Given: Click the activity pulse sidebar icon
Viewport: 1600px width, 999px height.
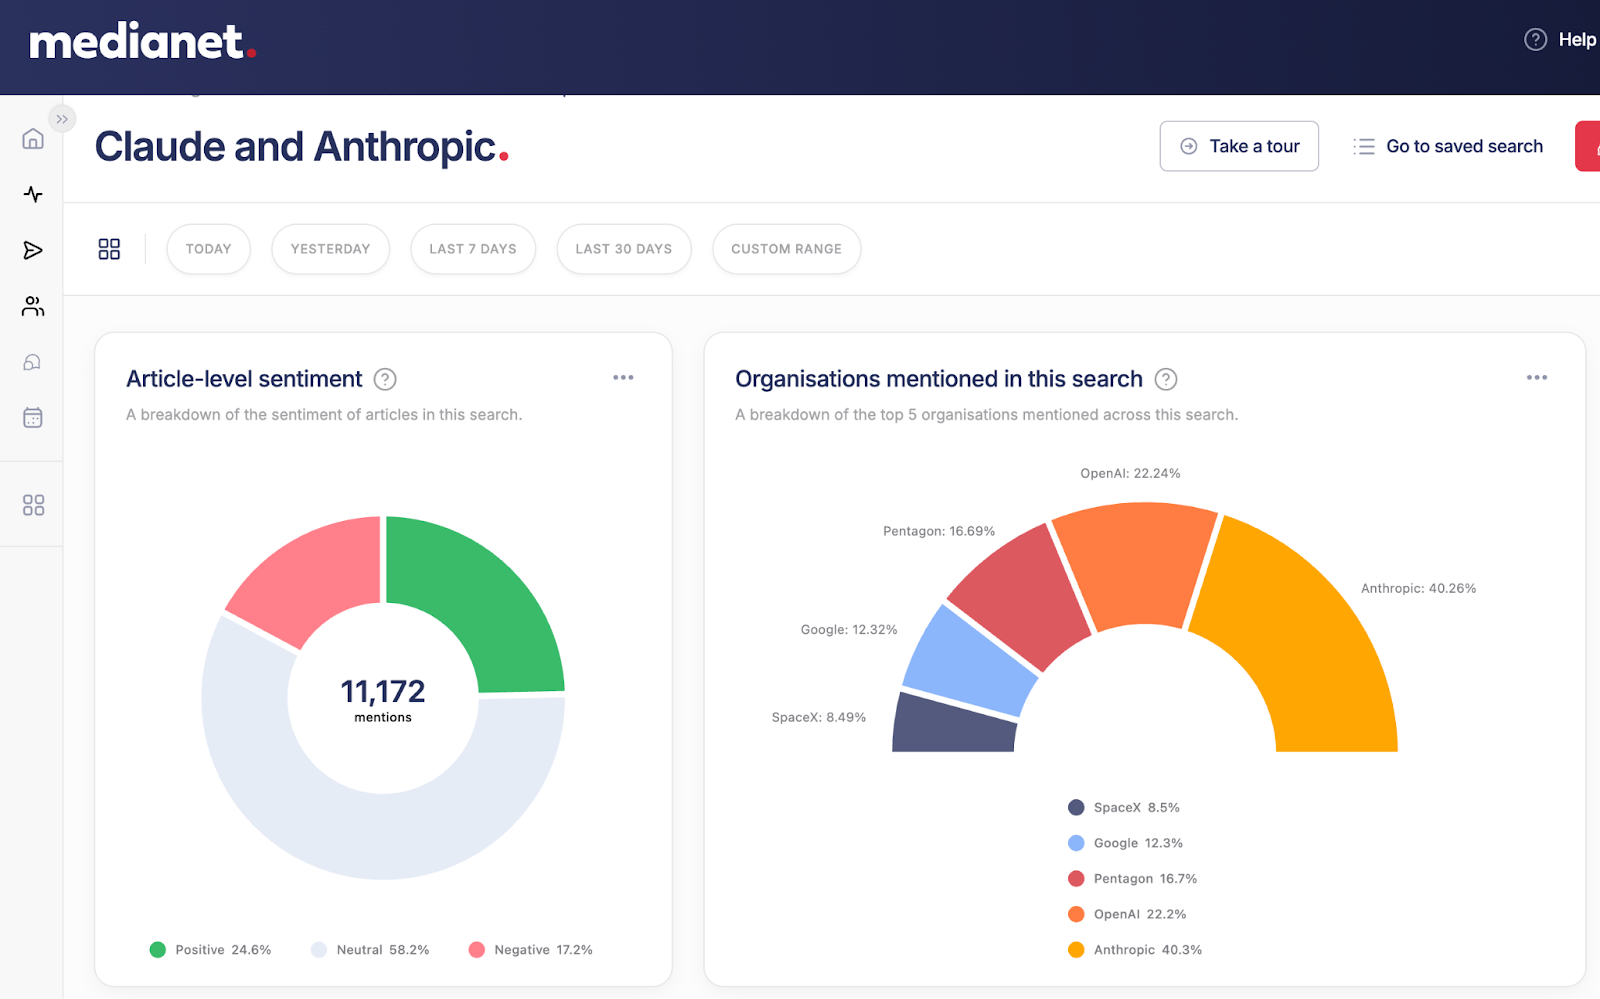Looking at the screenshot, I should pyautogui.click(x=33, y=194).
